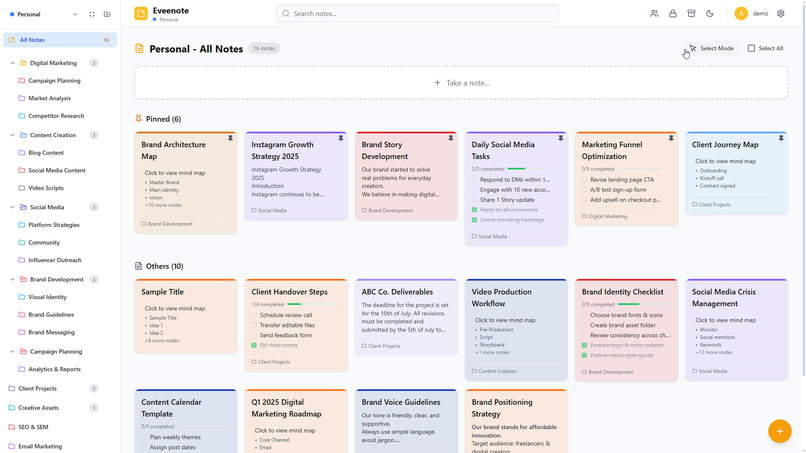Enable Select Mode
The image size is (806, 453).
[711, 48]
